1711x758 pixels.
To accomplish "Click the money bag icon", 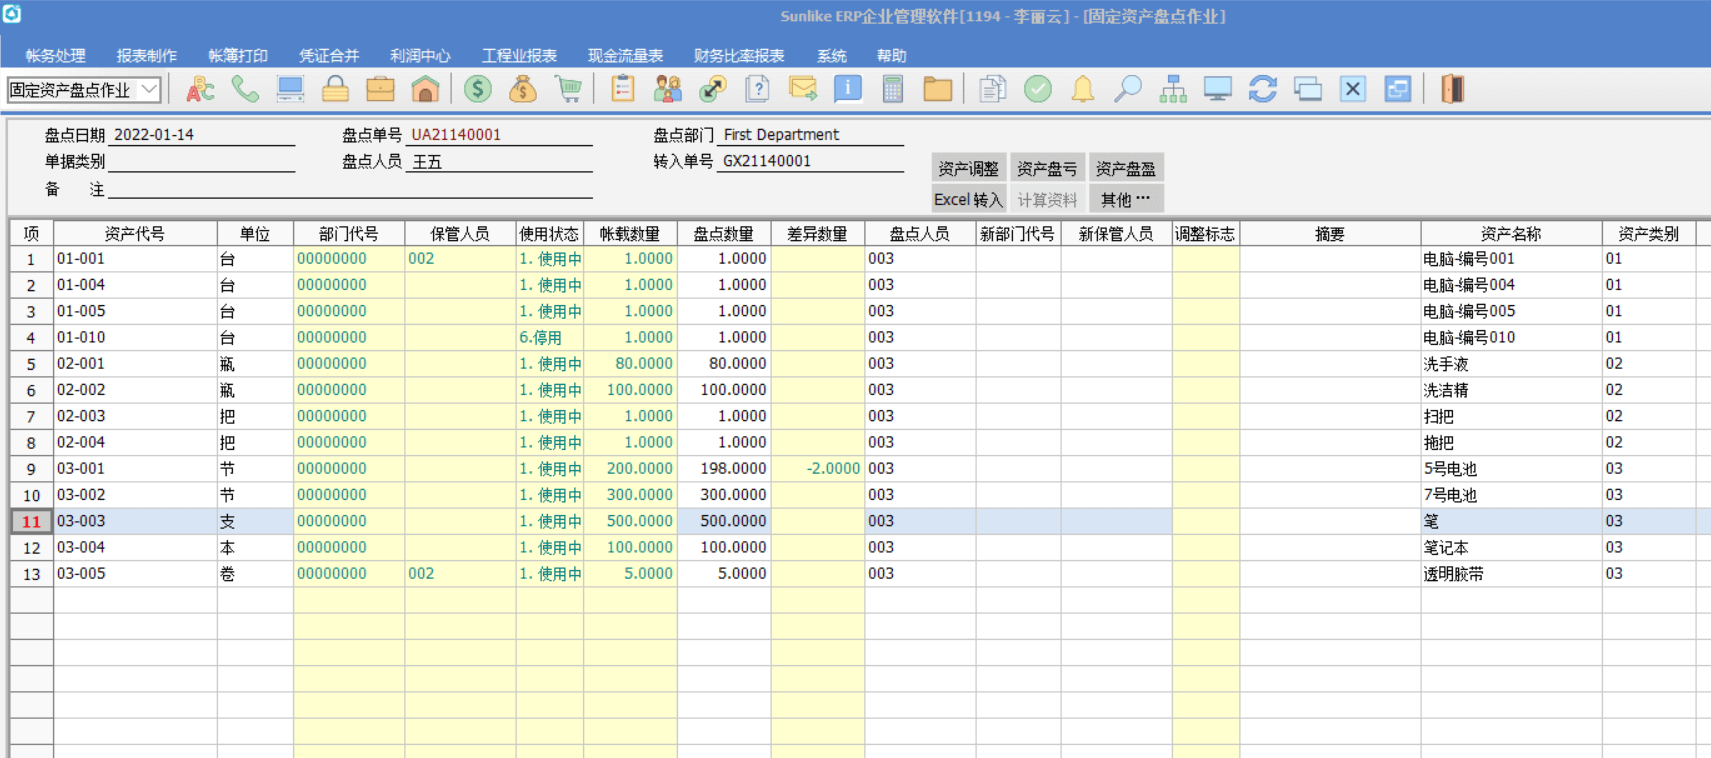I will coord(523,89).
